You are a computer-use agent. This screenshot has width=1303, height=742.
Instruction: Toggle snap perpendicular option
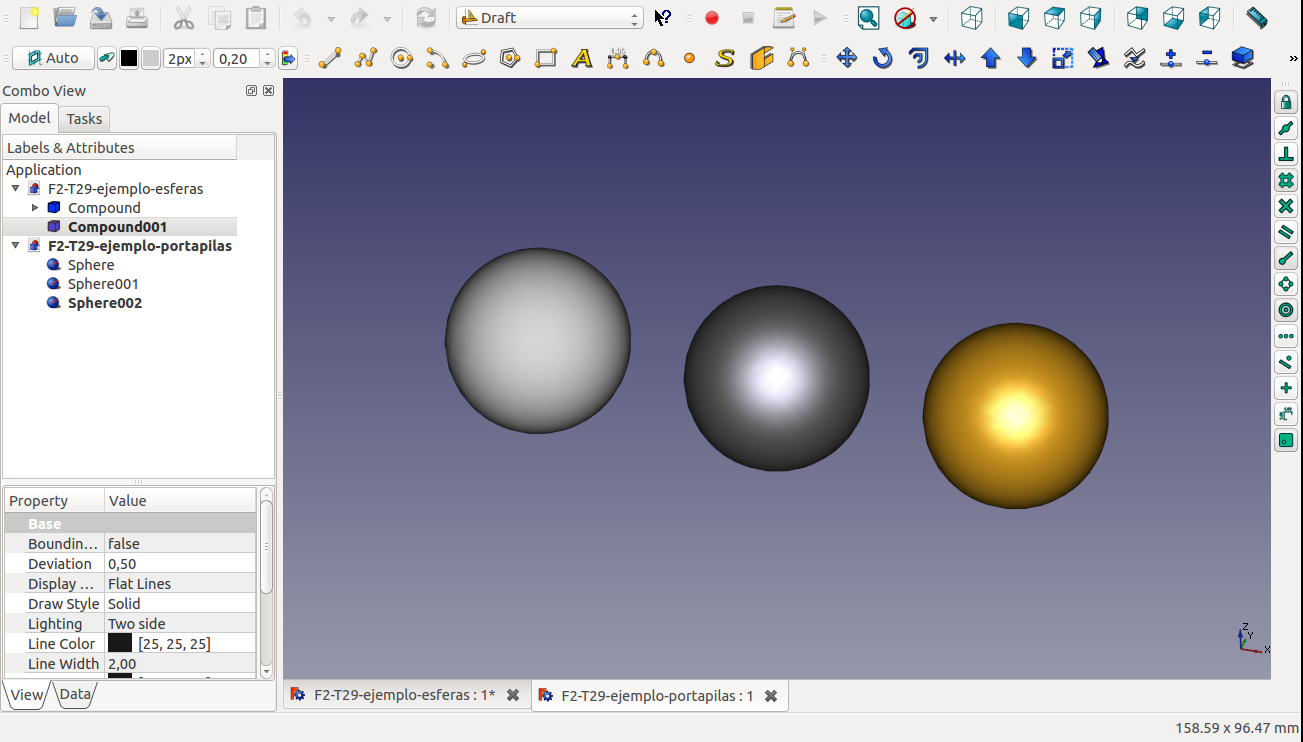point(1286,154)
